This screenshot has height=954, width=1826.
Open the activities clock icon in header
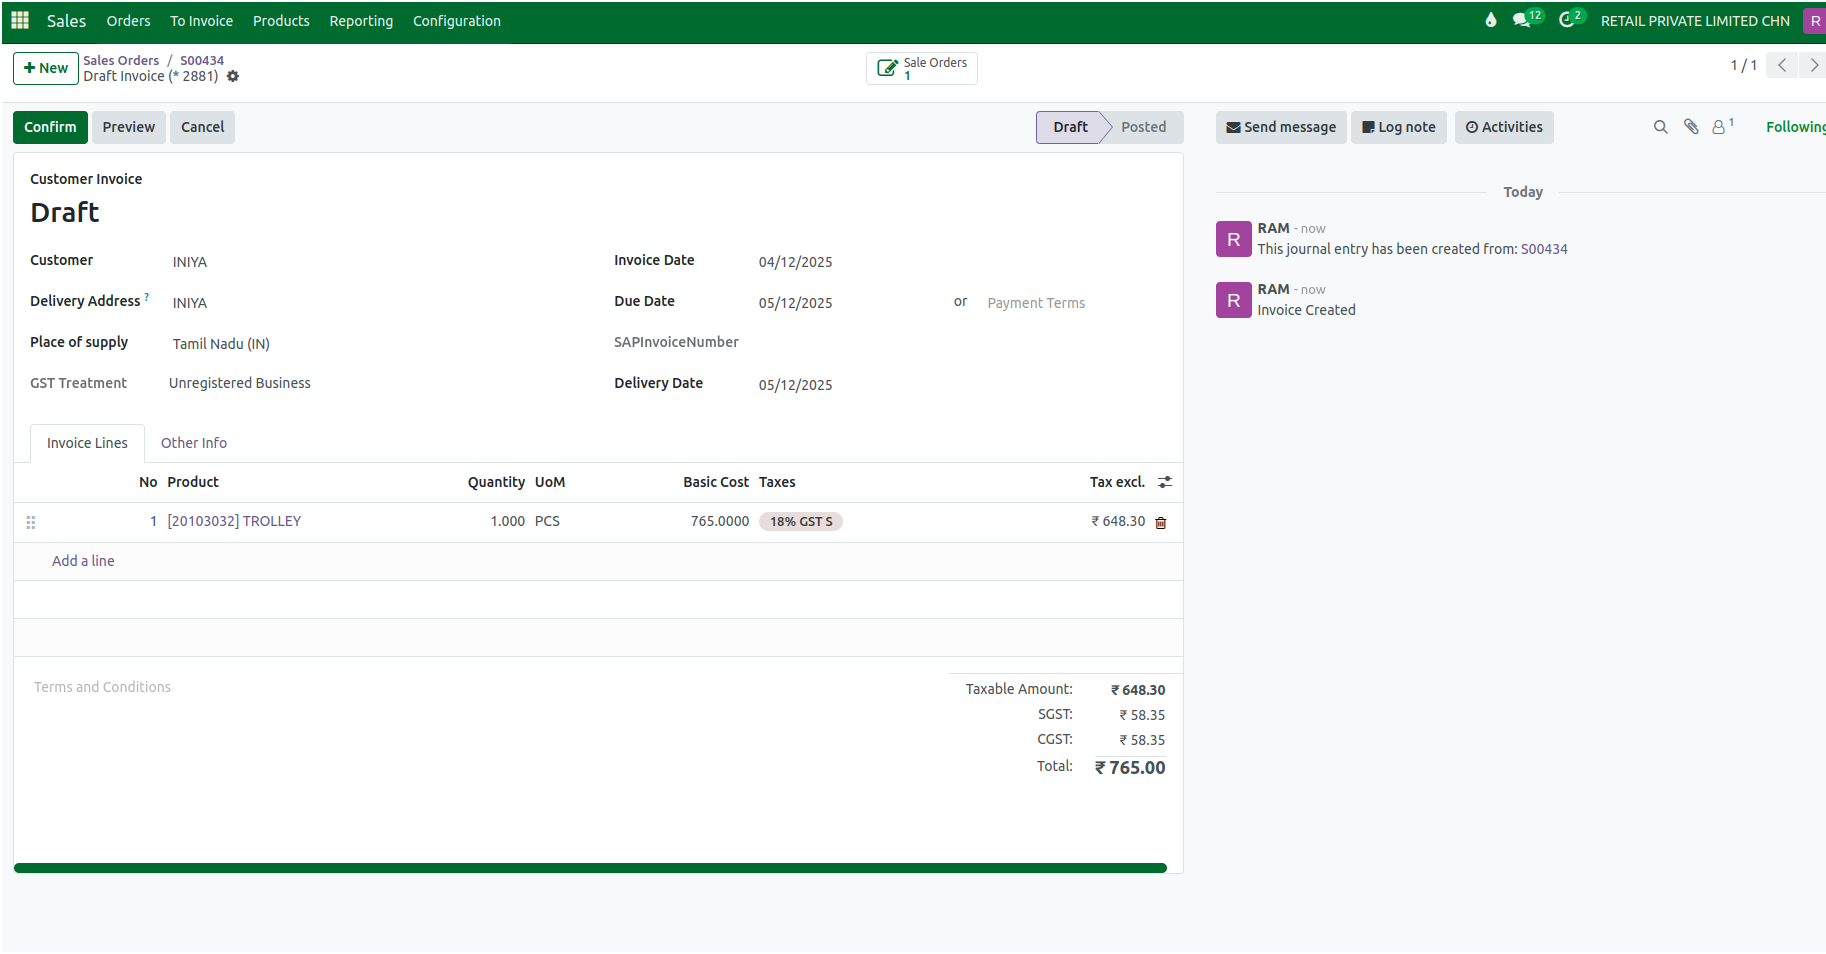[x=1567, y=20]
